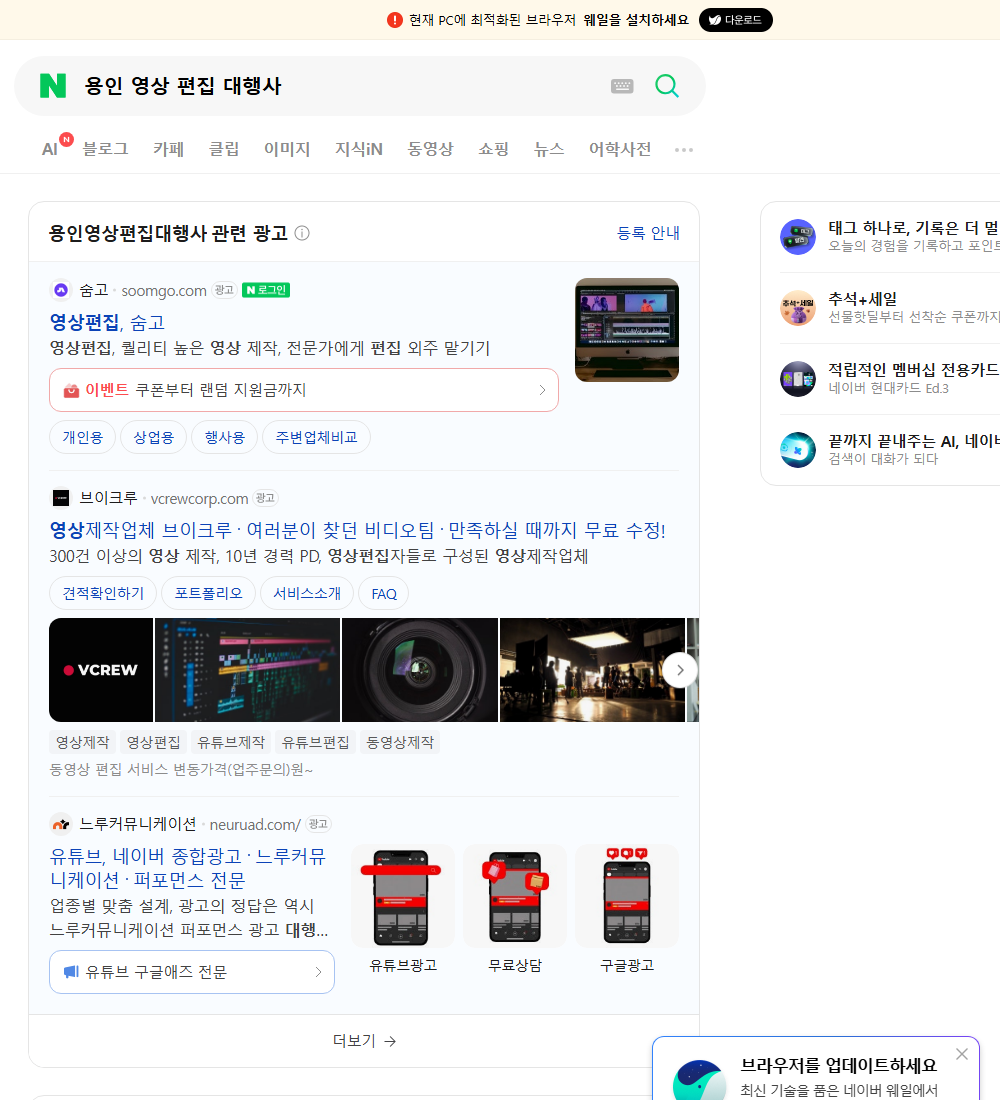The height and width of the screenshot is (1100, 1000).
Task: Click the 태그 하나로 round icon in sidebar
Action: click(x=798, y=236)
